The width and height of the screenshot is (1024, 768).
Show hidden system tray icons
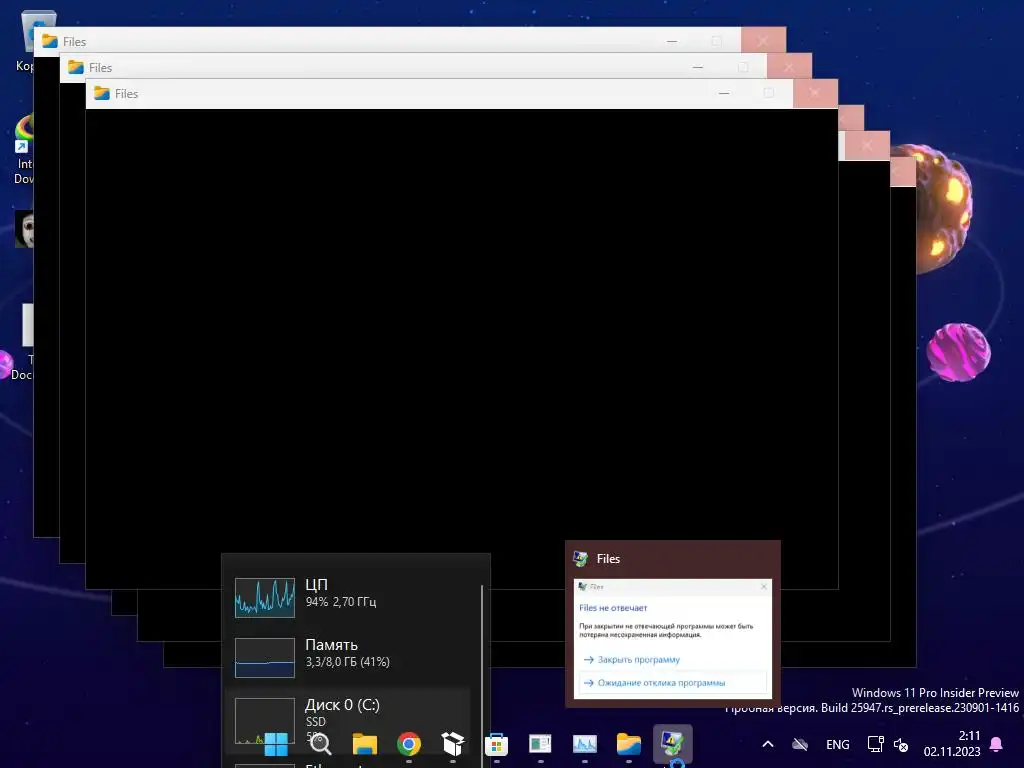(x=768, y=744)
